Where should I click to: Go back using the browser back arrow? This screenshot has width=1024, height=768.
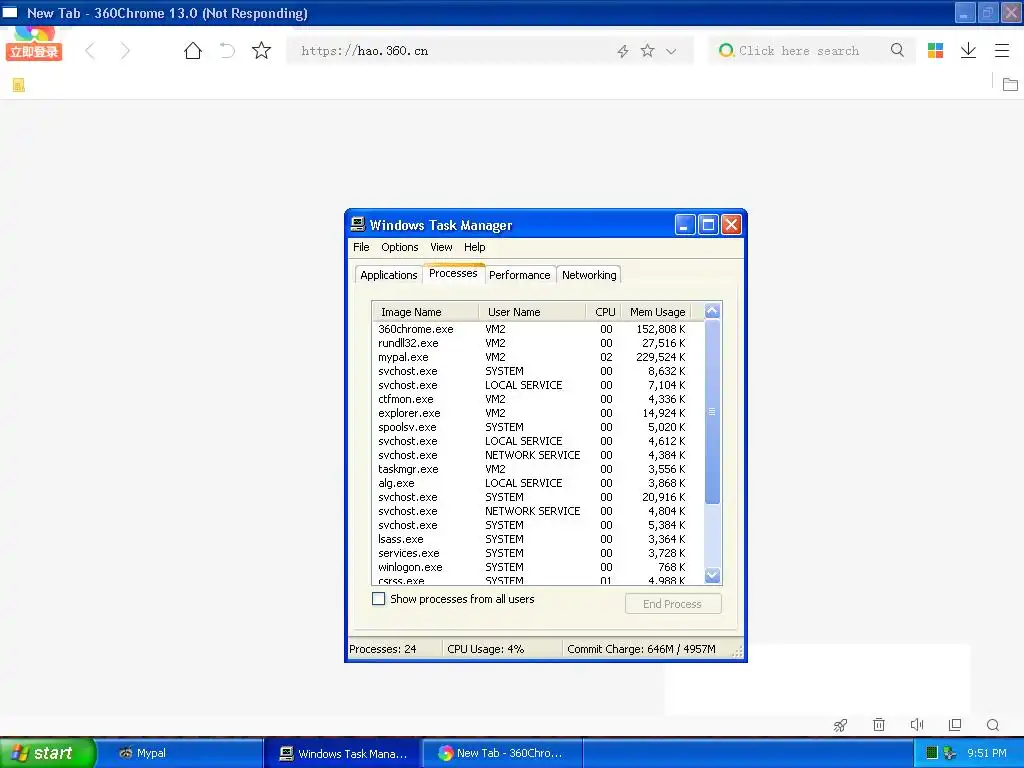coord(90,51)
